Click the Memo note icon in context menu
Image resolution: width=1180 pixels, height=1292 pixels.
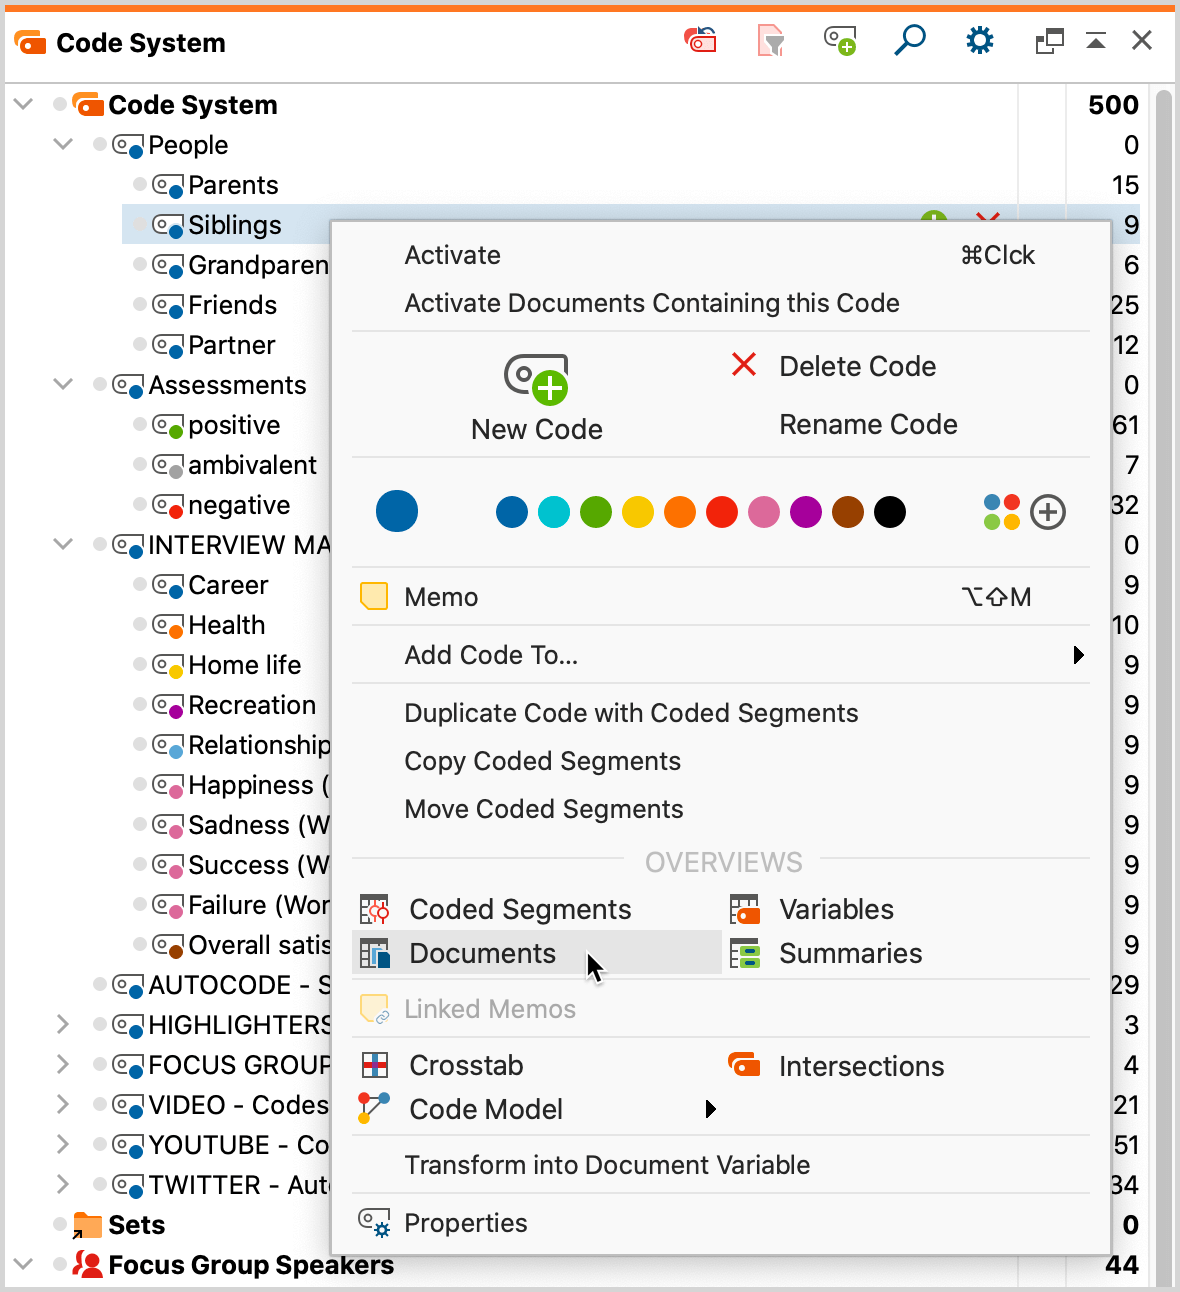pos(374,597)
